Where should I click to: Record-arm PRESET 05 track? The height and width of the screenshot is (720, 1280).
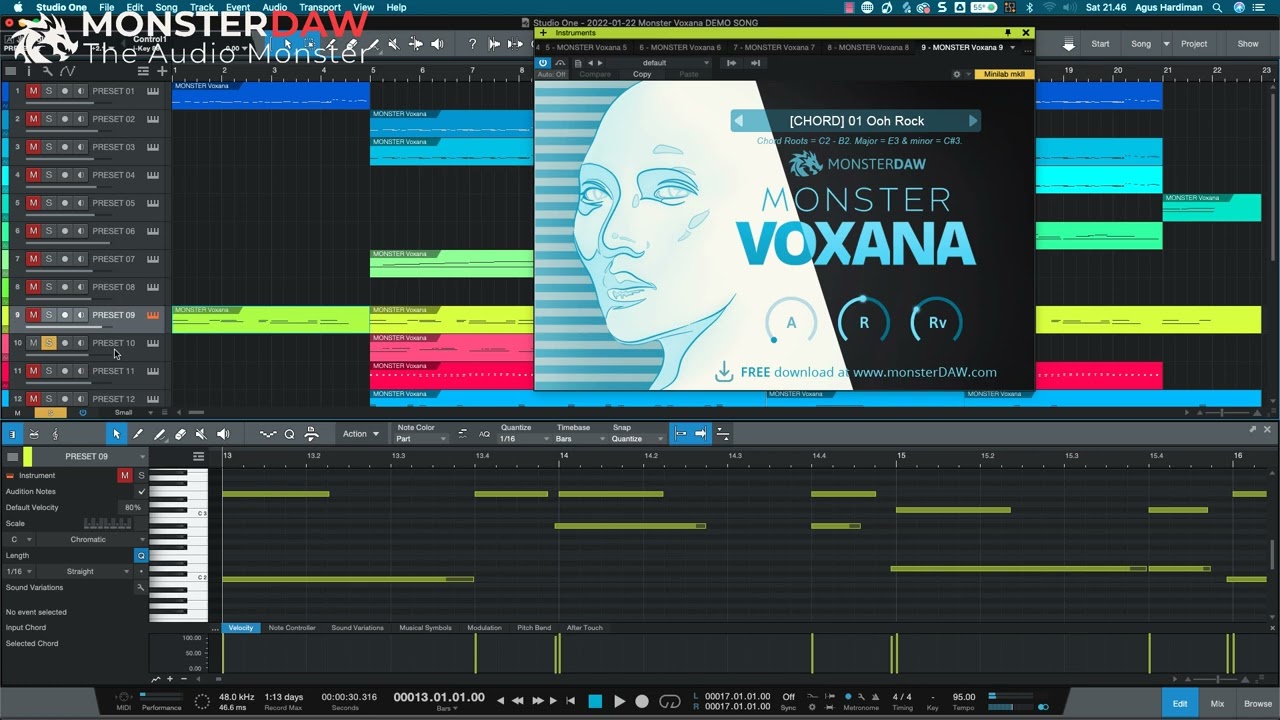[65, 203]
